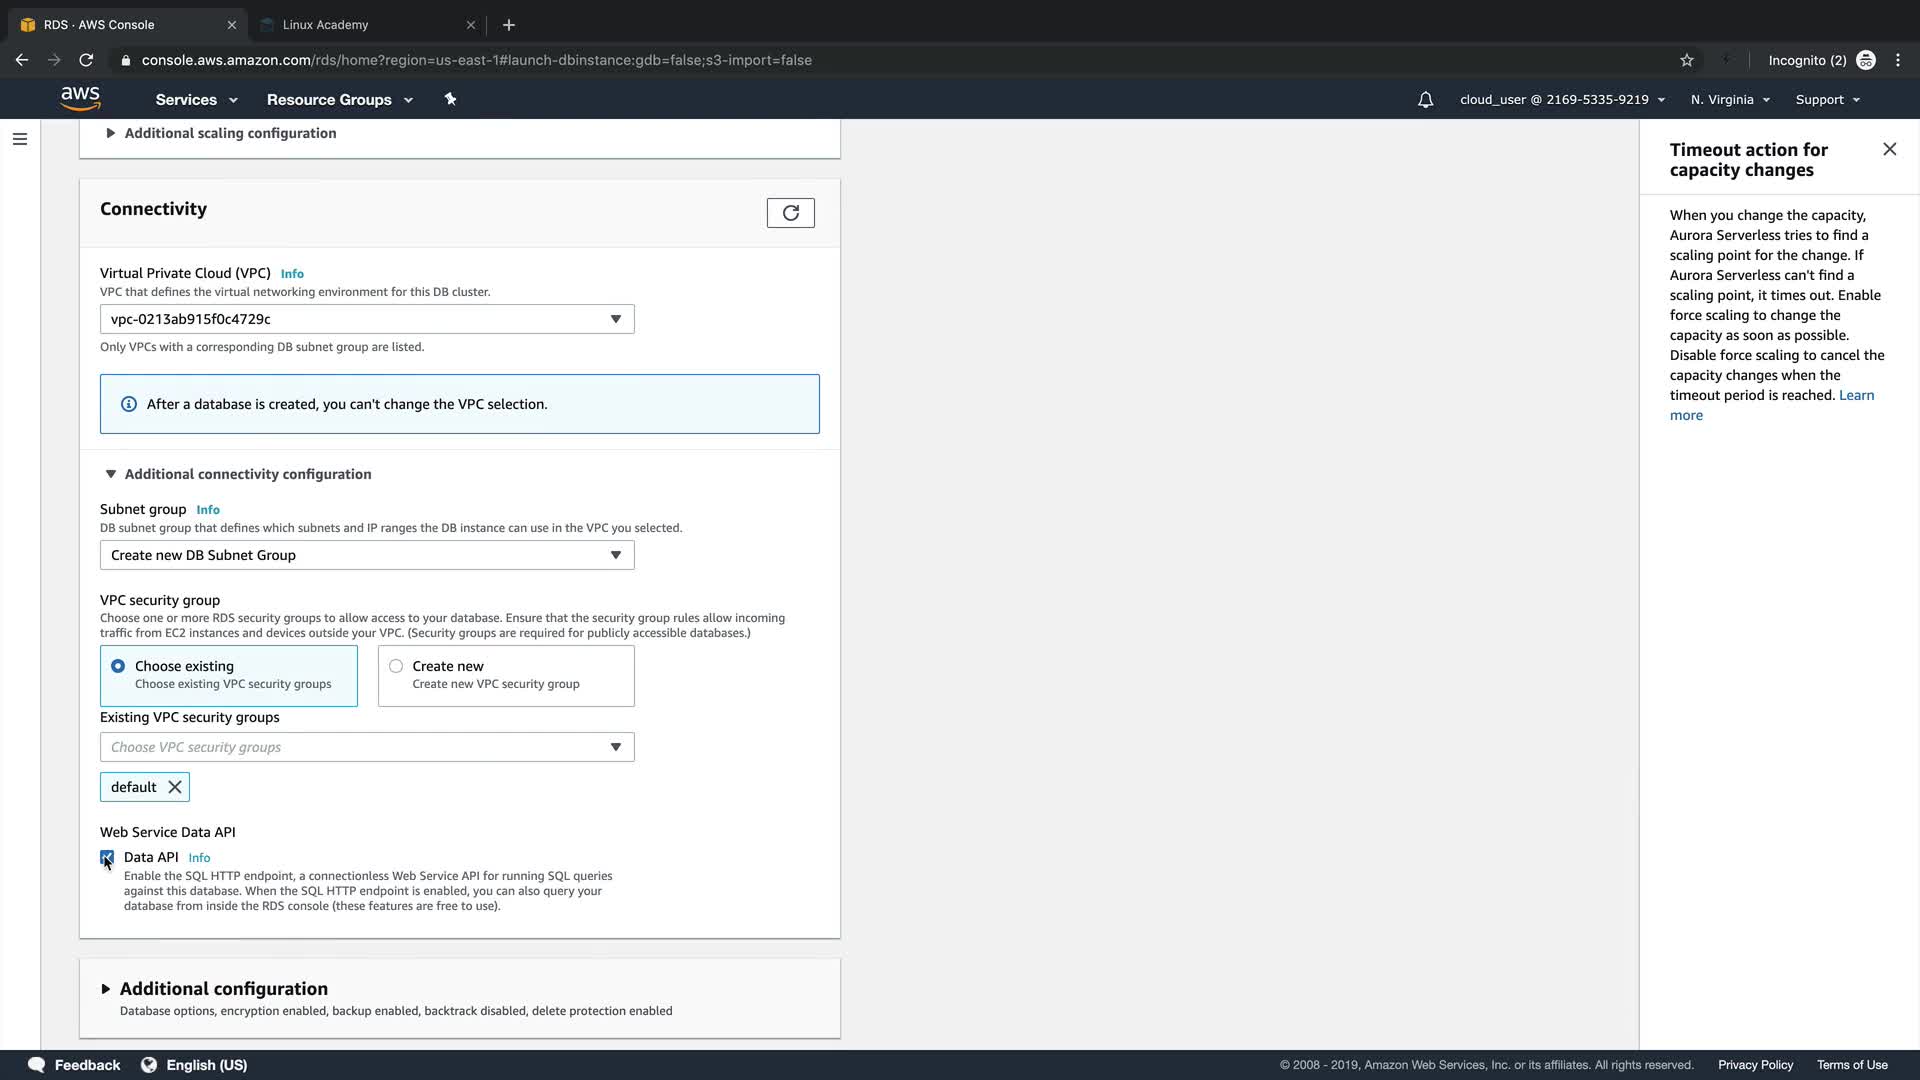Open the Subnet group dropdown
Screen dimensions: 1920x1080
click(x=366, y=555)
